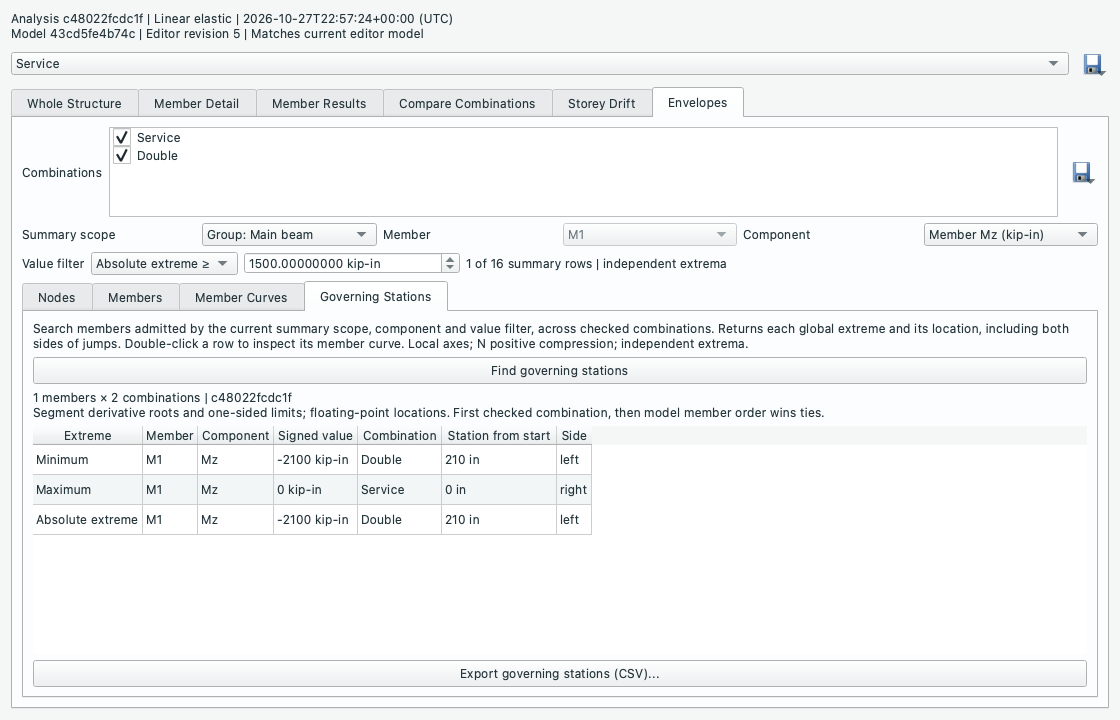The height and width of the screenshot is (720, 1120).
Task: Go to the Storey Drift tab
Action: tap(601, 104)
